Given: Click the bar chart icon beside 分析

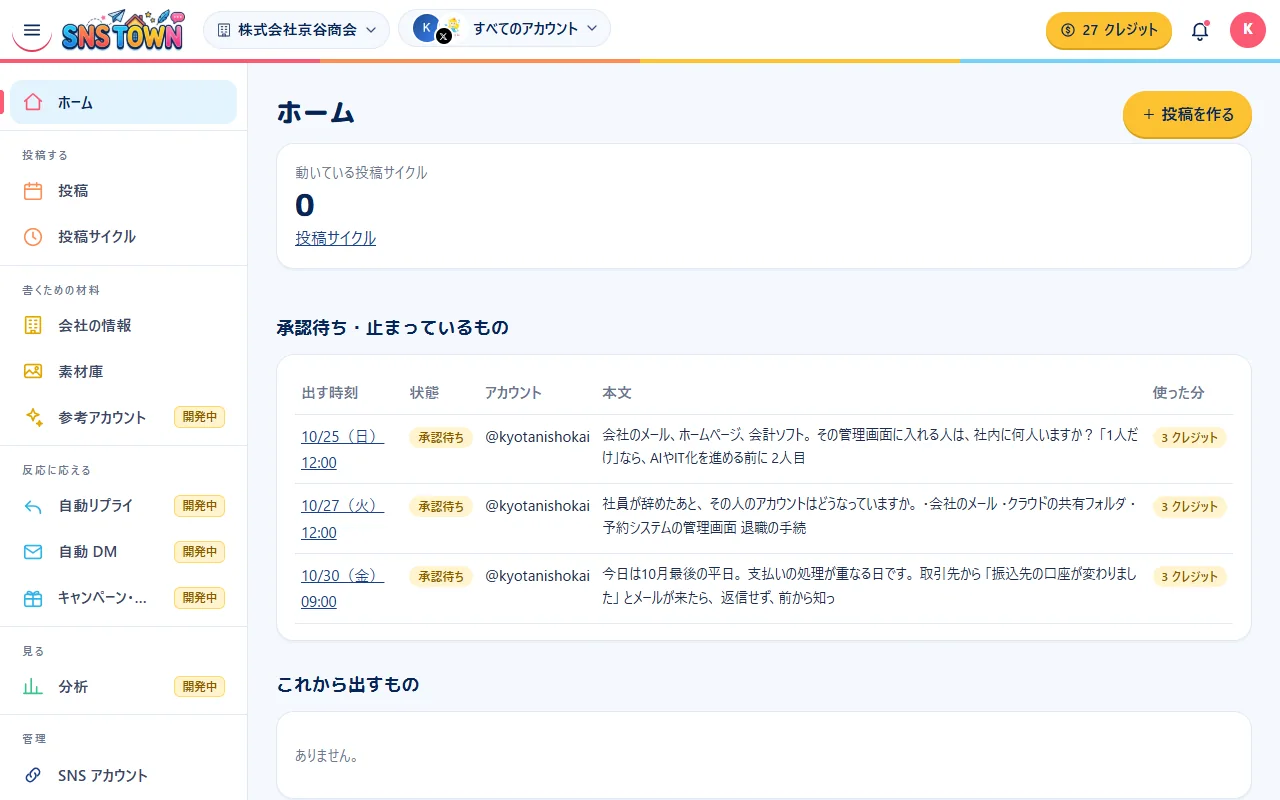Looking at the screenshot, I should click(x=33, y=687).
